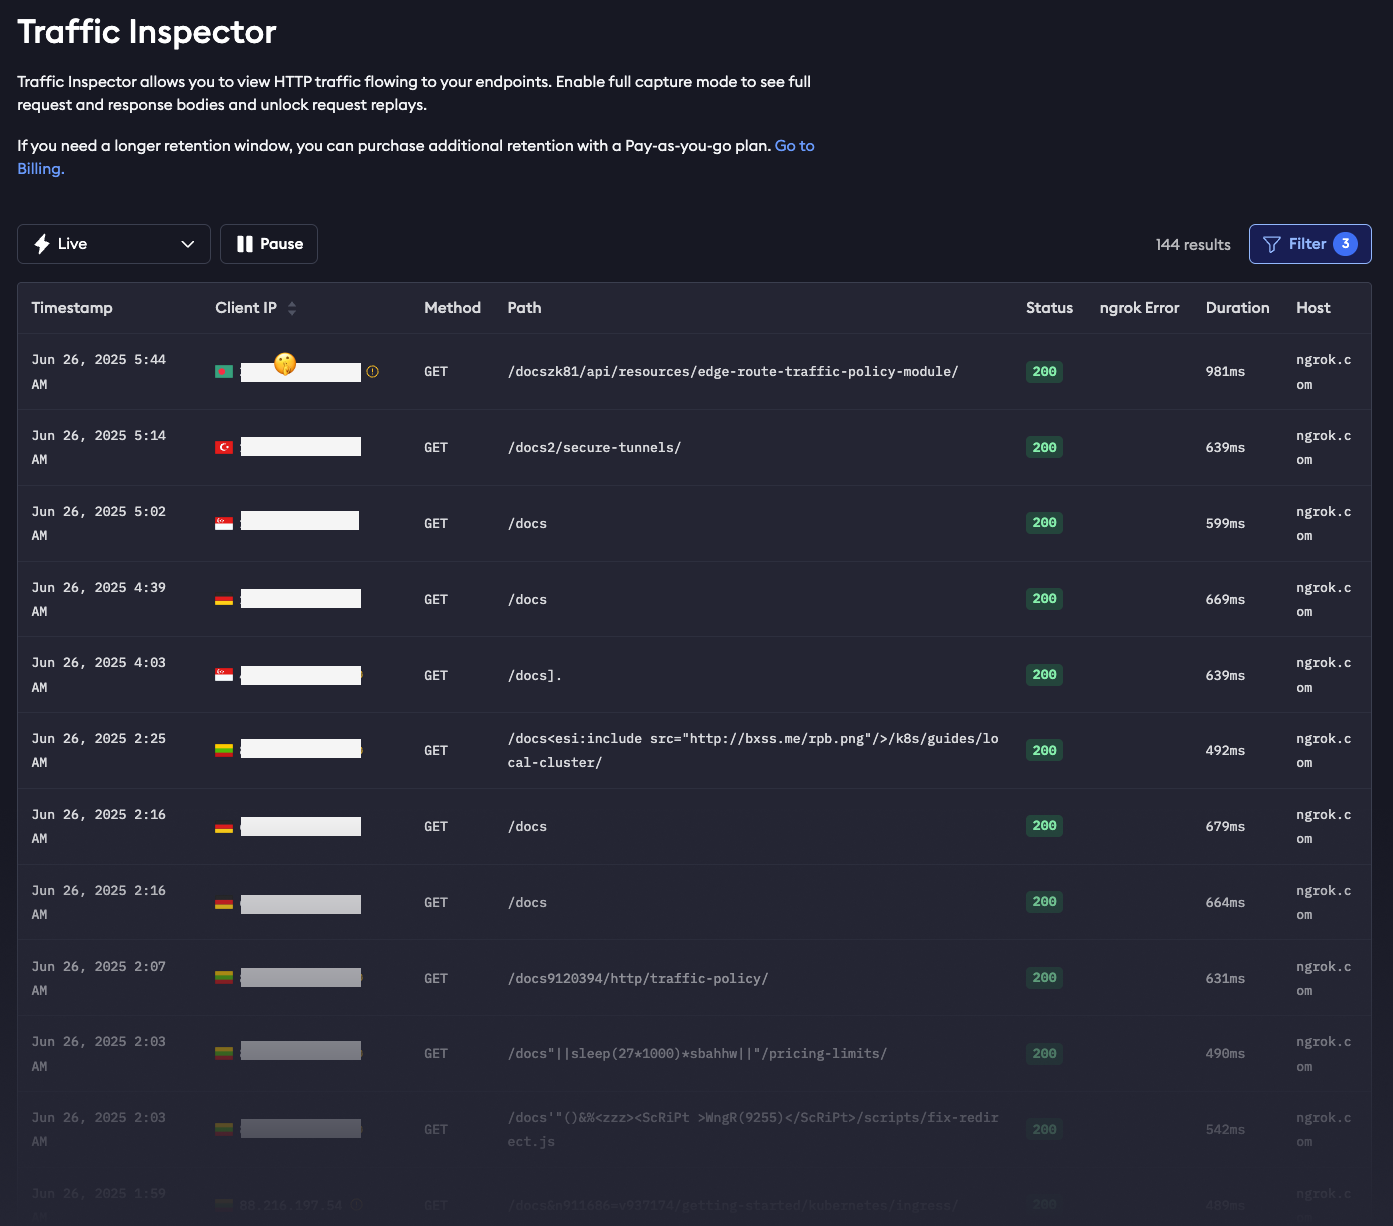Click the funnel filter icon
The height and width of the screenshot is (1226, 1393).
coord(1271,244)
